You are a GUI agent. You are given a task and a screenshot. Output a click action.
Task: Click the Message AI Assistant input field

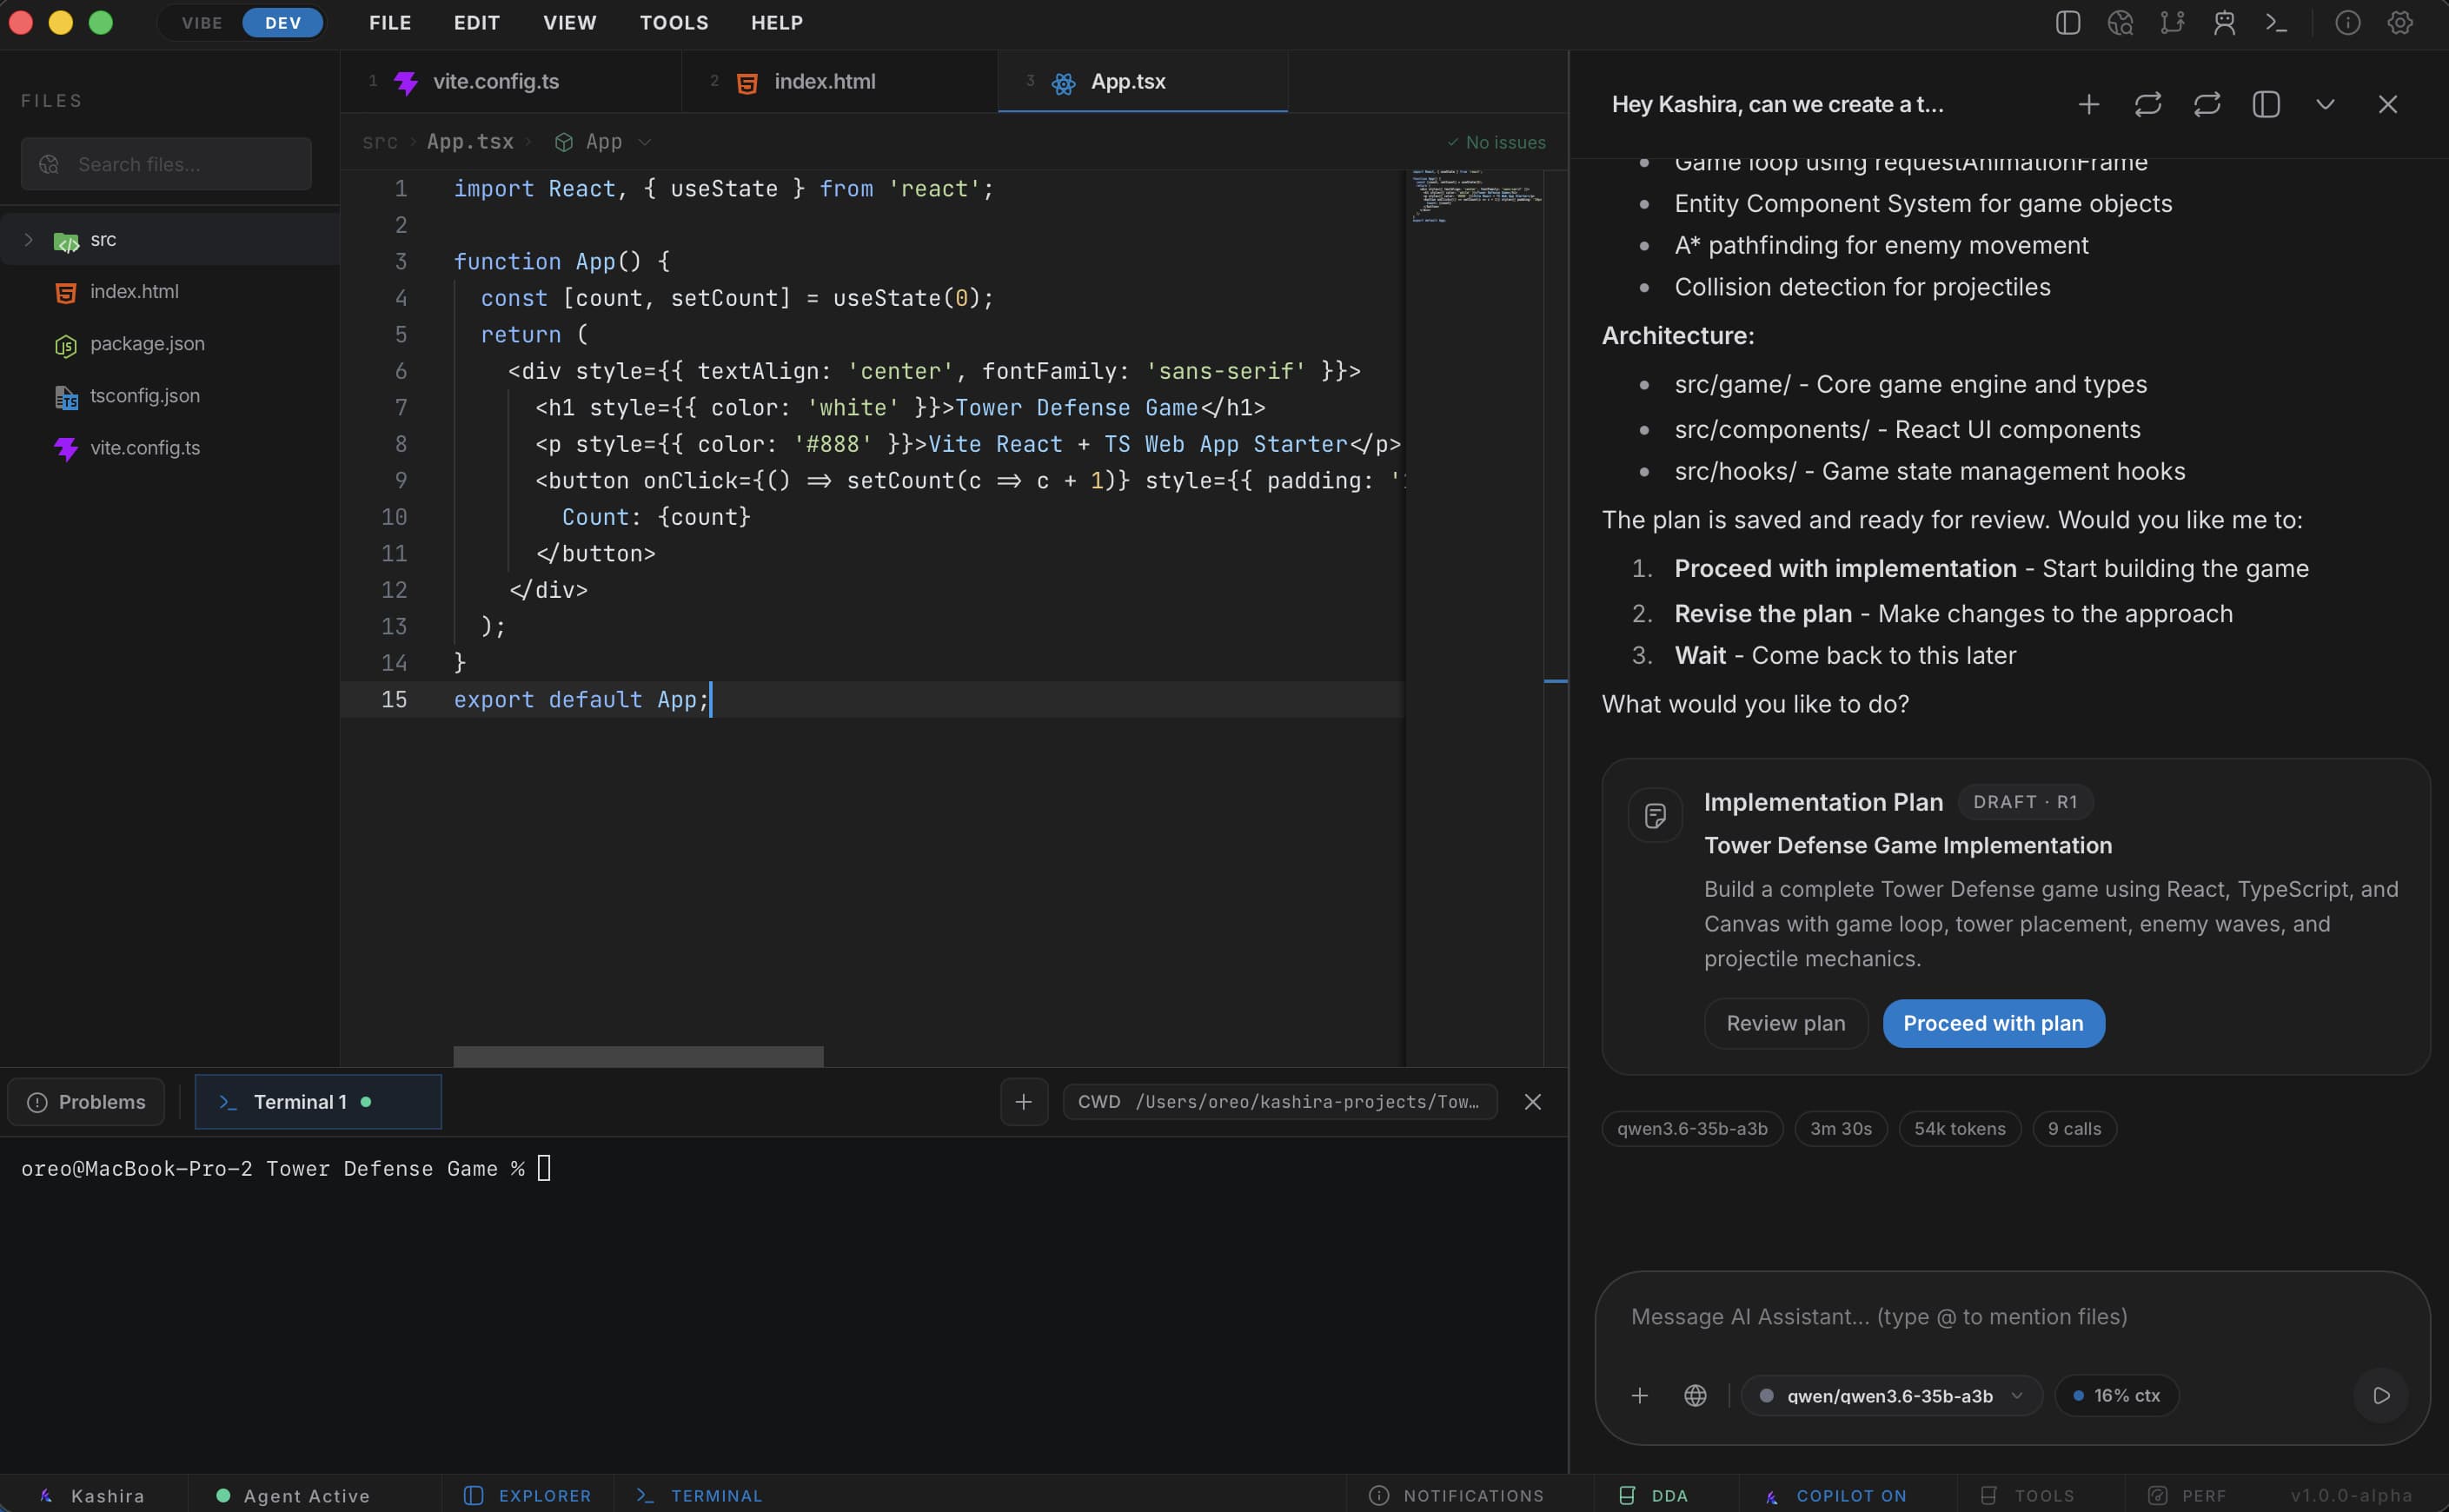(x=2011, y=1316)
